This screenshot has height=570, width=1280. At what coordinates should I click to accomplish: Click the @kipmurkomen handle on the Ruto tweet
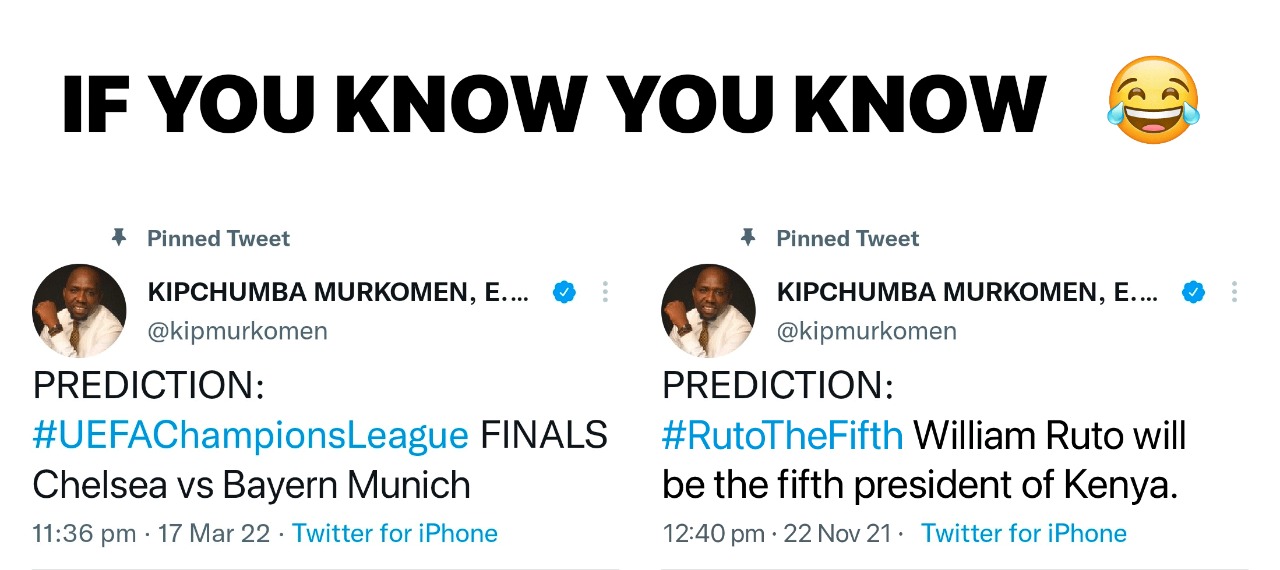point(866,331)
